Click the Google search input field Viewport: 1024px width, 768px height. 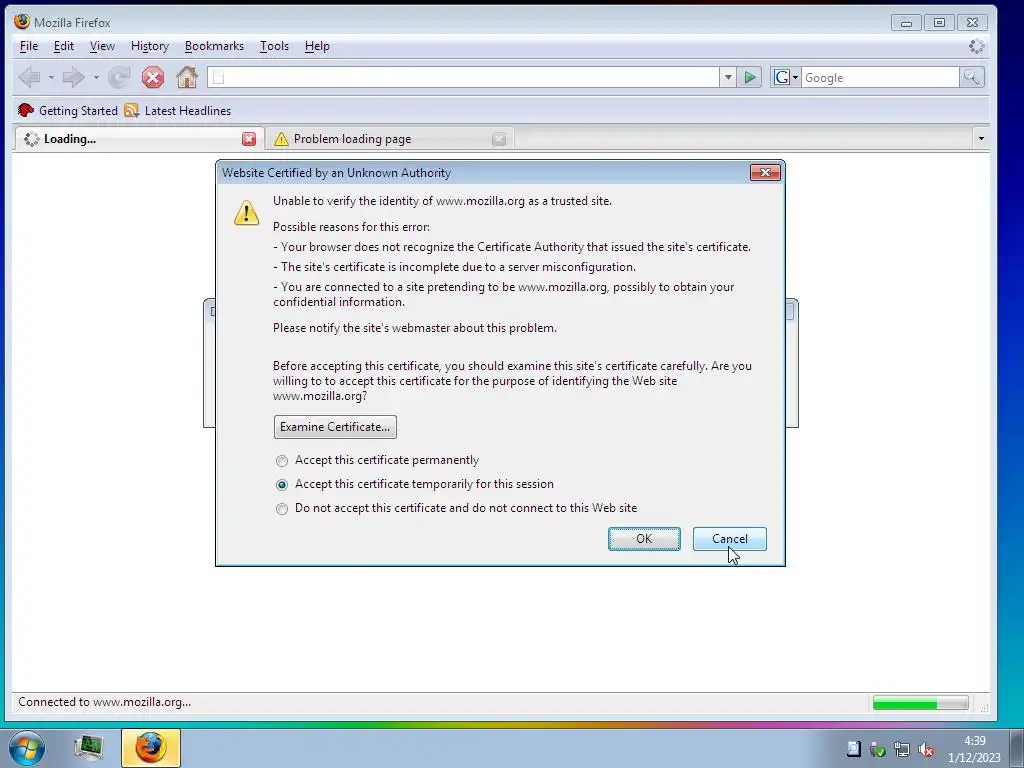tap(880, 78)
